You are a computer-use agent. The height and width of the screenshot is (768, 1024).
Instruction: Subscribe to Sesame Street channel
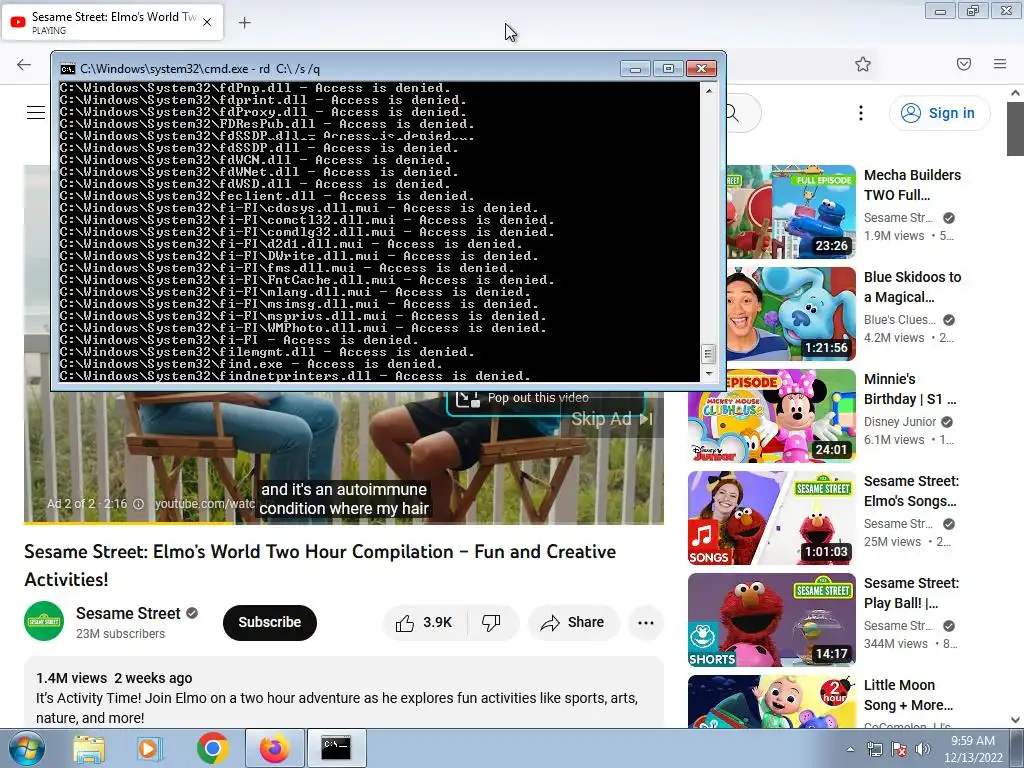pos(270,622)
